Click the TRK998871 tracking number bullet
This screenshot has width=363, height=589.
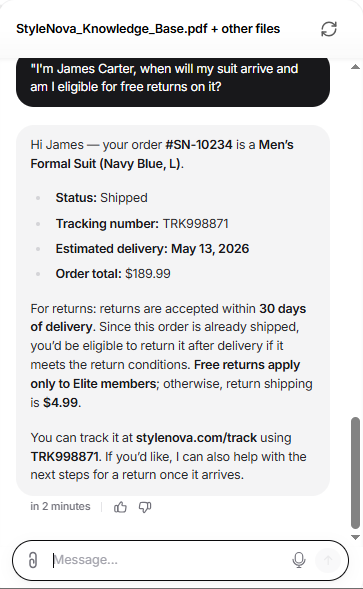tap(142, 224)
